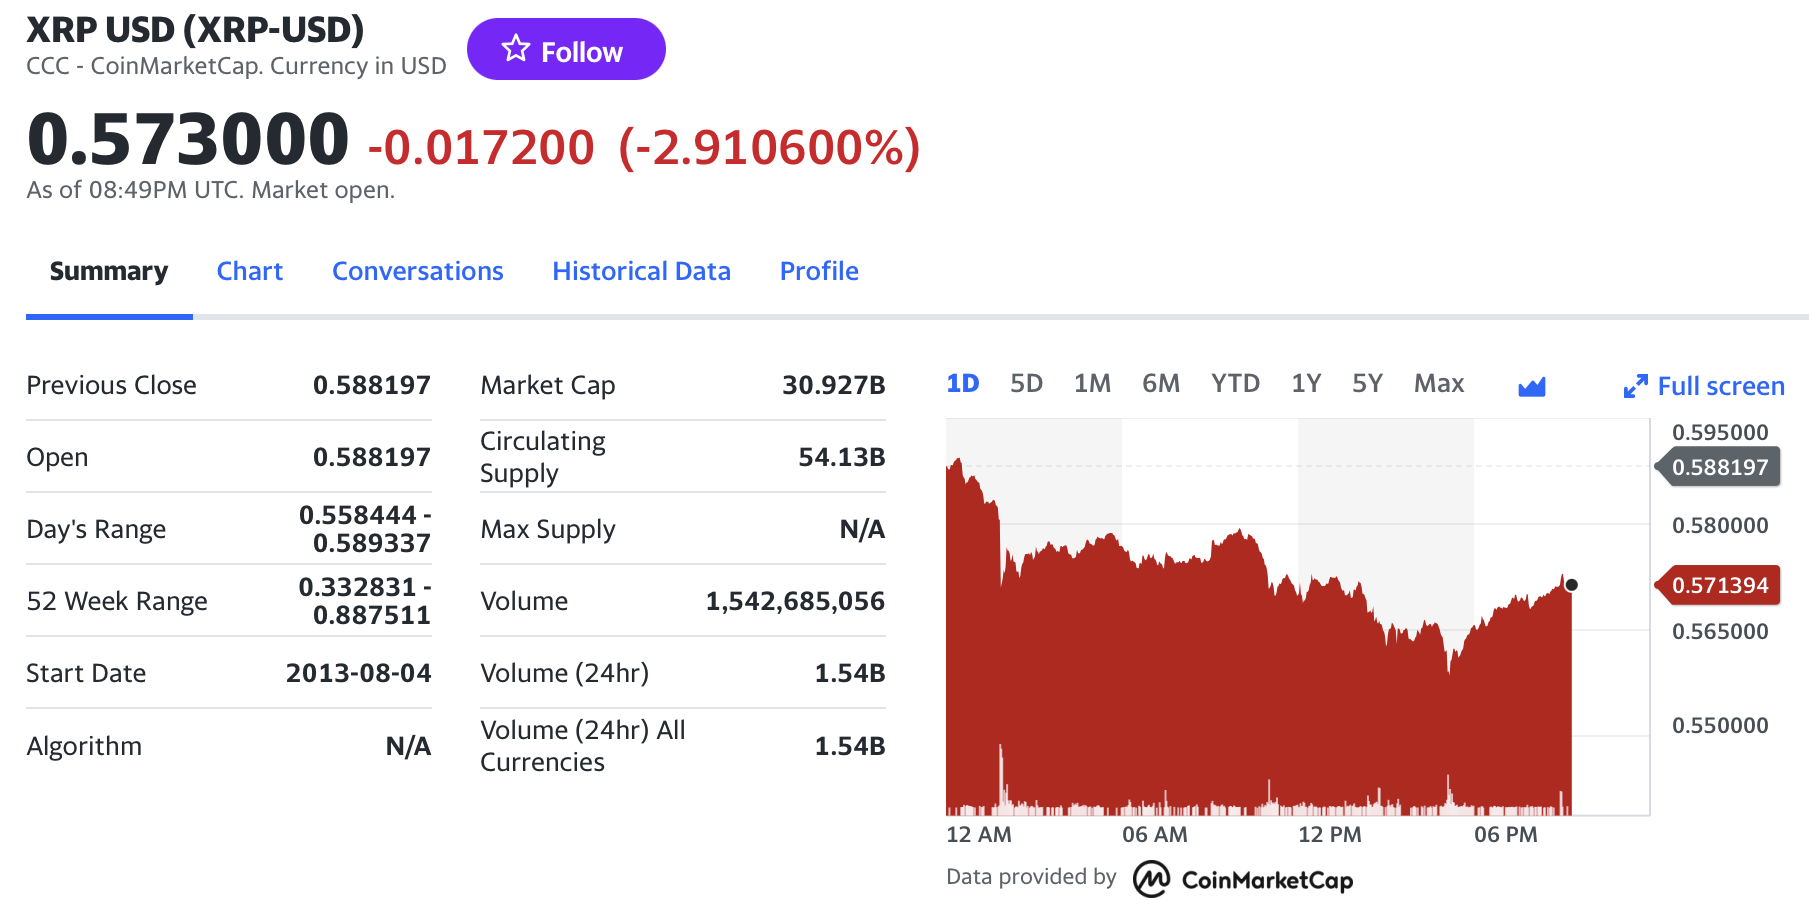Show the Max price history range
Image resolution: width=1809 pixels, height=910 pixels.
point(1438,383)
